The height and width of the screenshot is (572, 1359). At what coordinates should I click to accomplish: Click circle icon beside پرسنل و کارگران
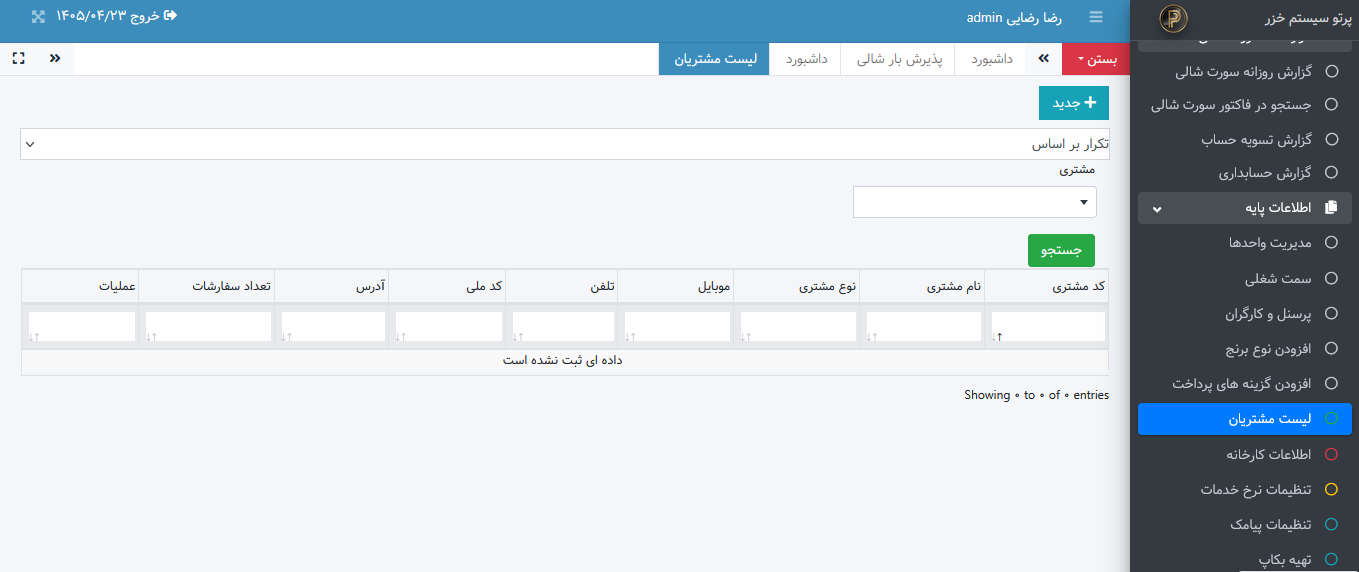[x=1331, y=313]
